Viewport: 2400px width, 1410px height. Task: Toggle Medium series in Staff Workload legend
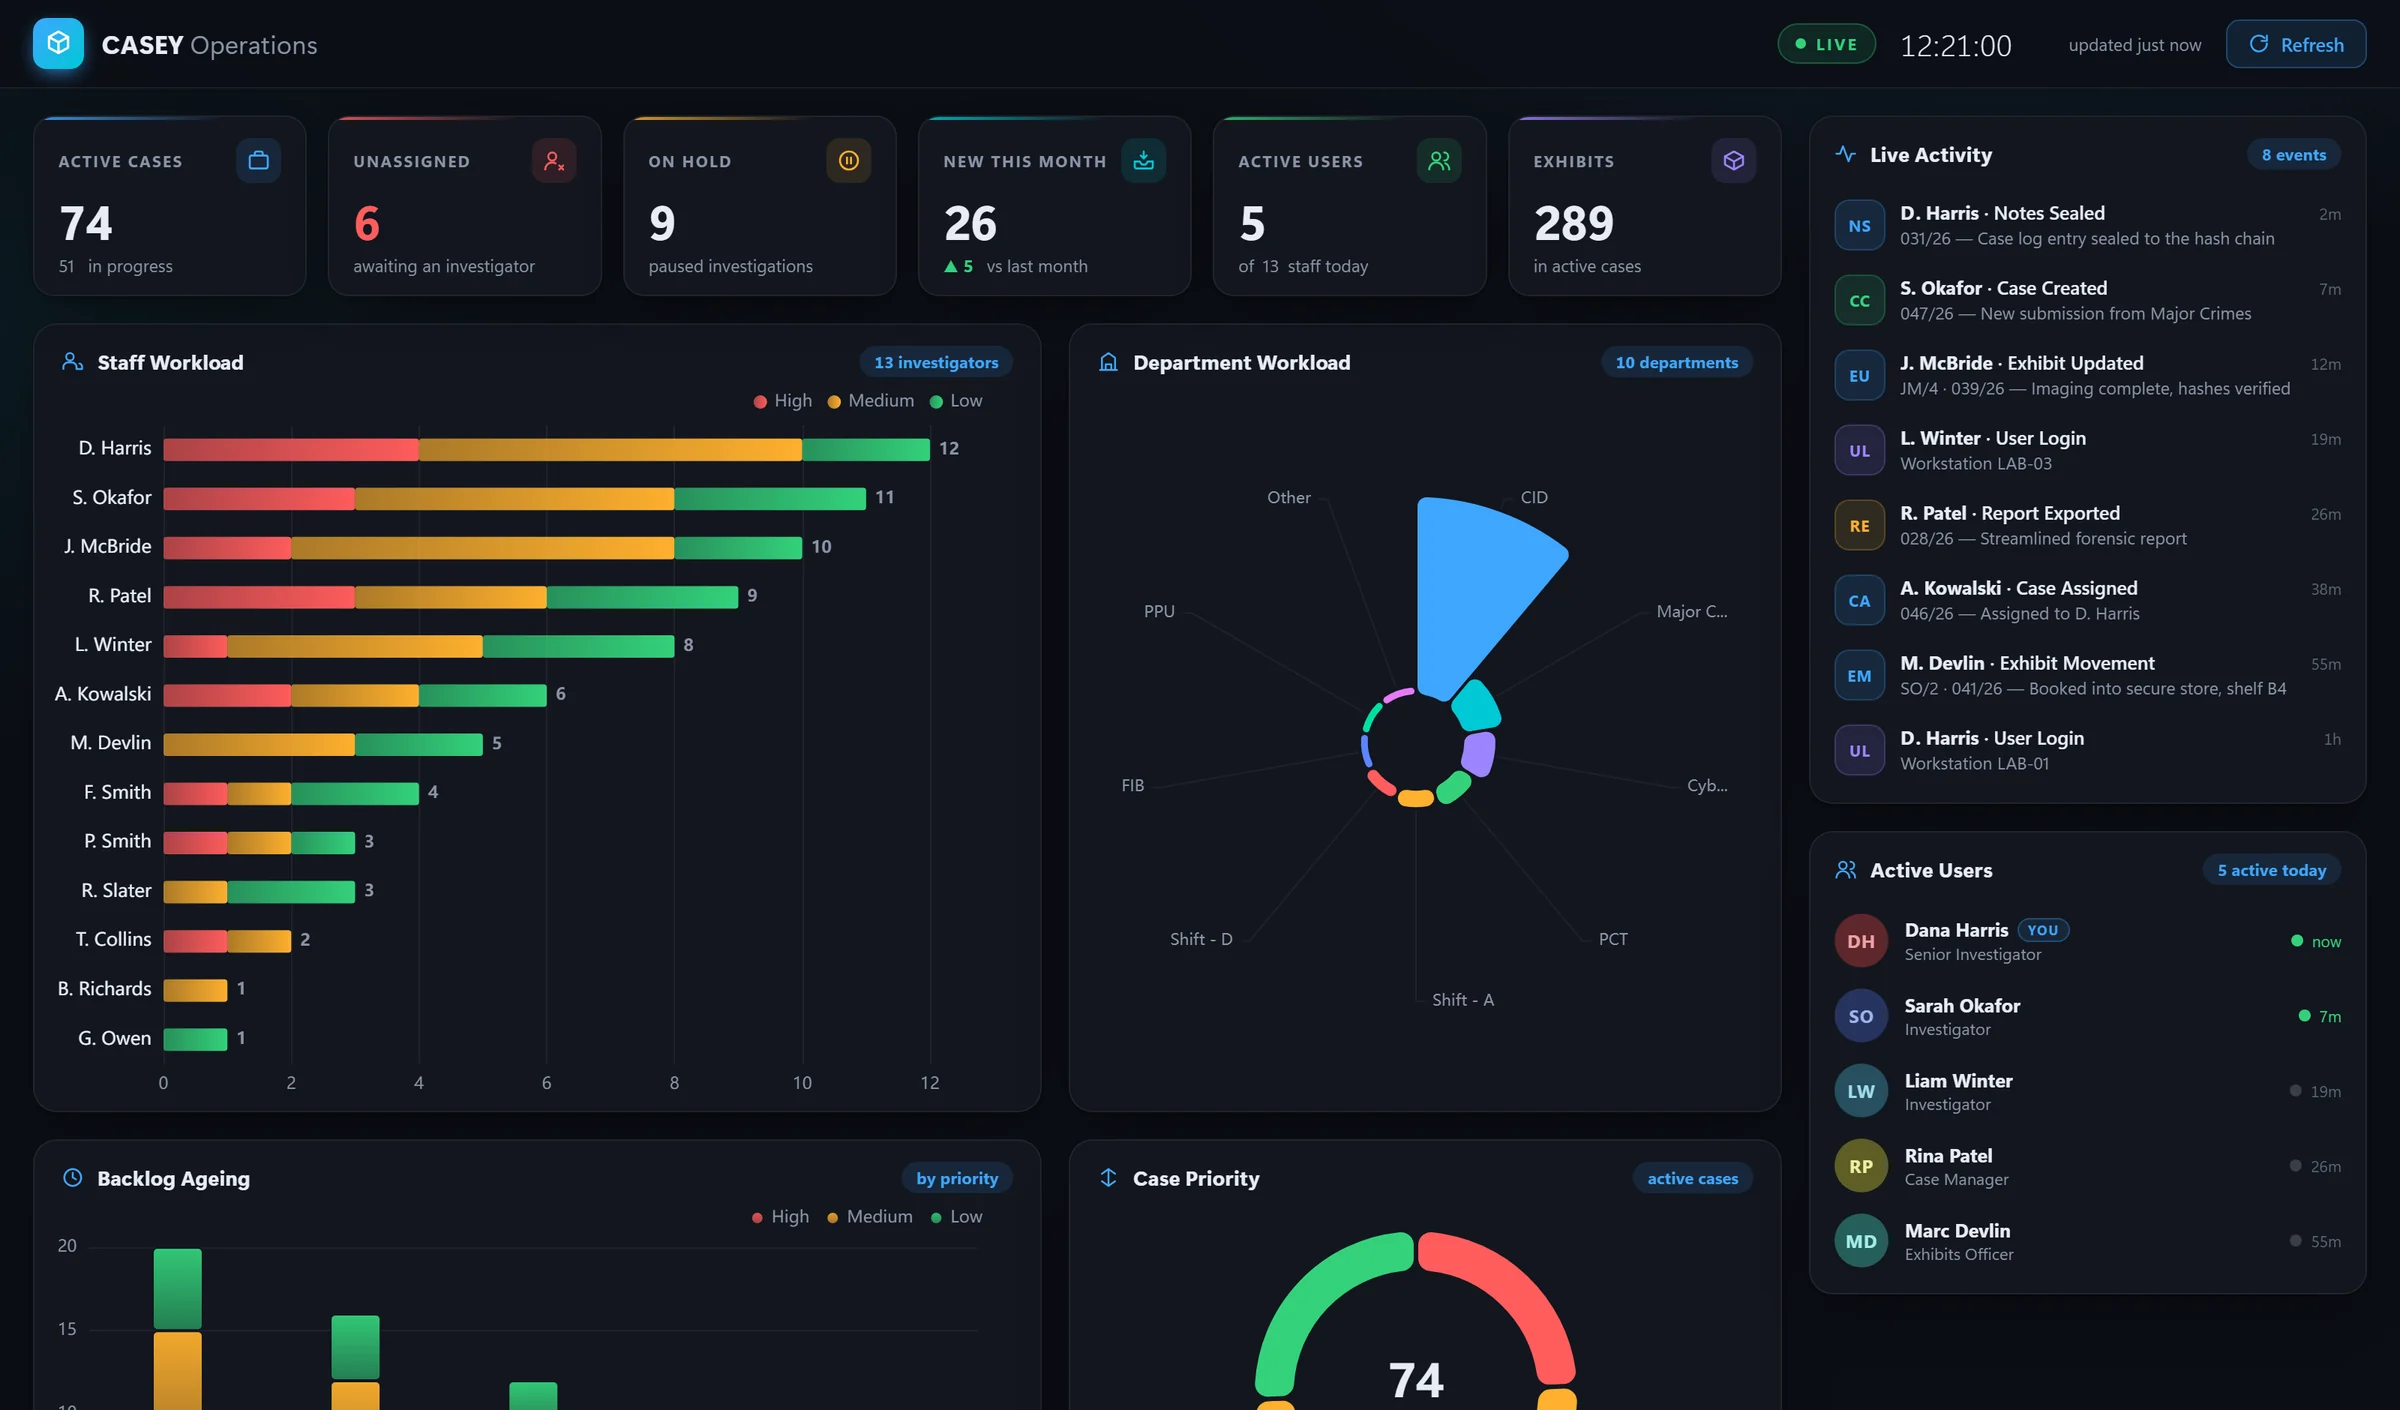(871, 401)
